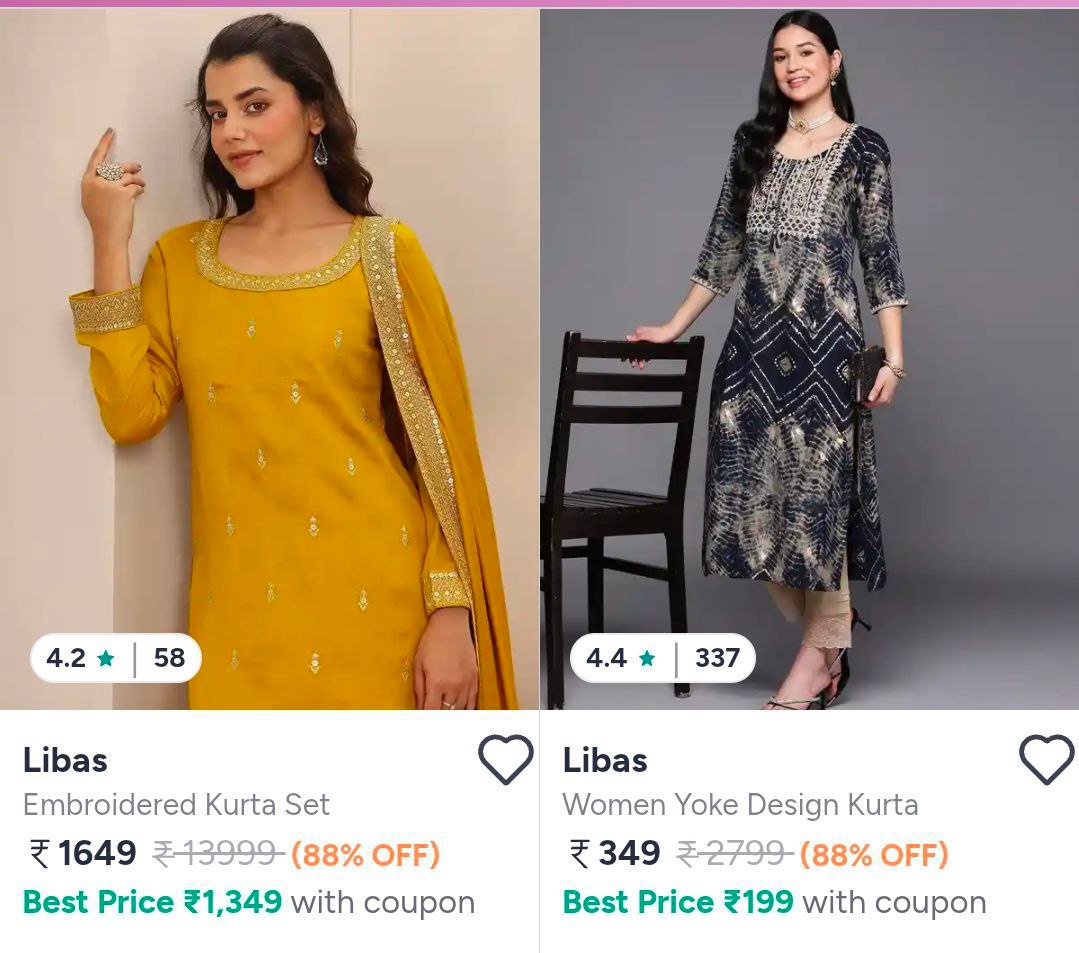
Task: Tap the struck-through ₹13999 original price
Action: click(218, 854)
